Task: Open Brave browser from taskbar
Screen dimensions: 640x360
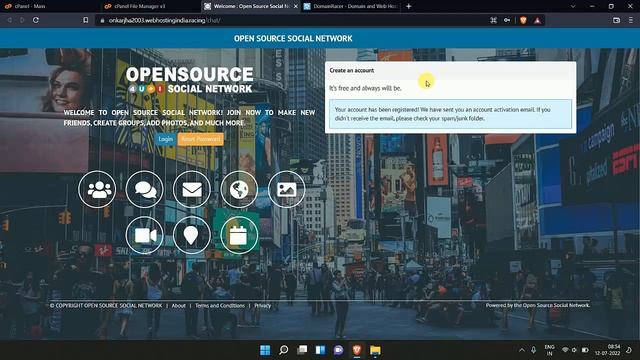Action: [357, 350]
